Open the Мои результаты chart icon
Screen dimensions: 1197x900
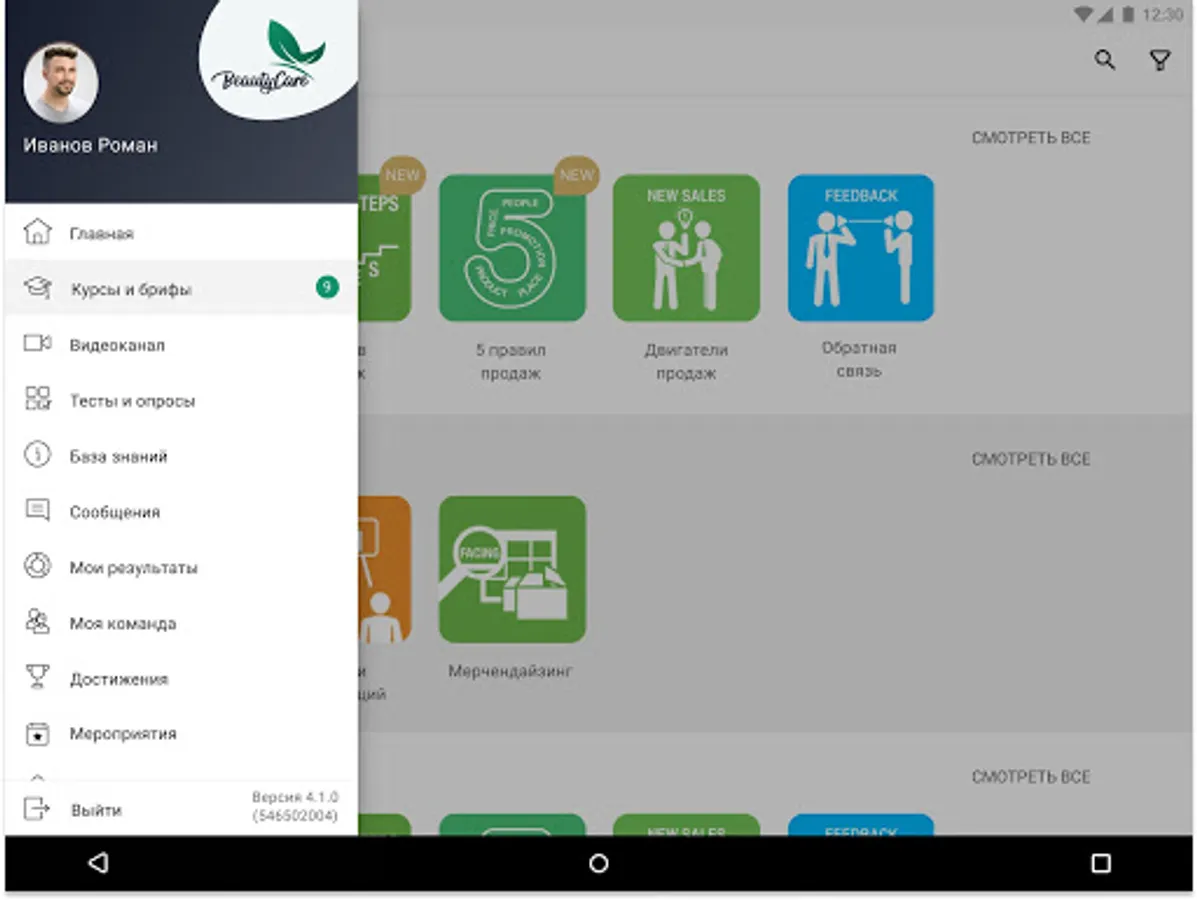pyautogui.click(x=37, y=566)
